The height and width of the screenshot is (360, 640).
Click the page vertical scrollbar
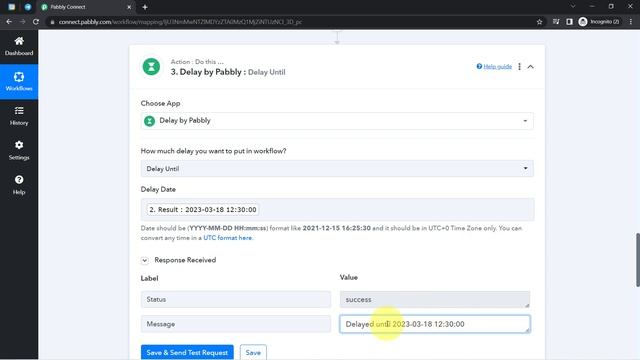(637, 260)
